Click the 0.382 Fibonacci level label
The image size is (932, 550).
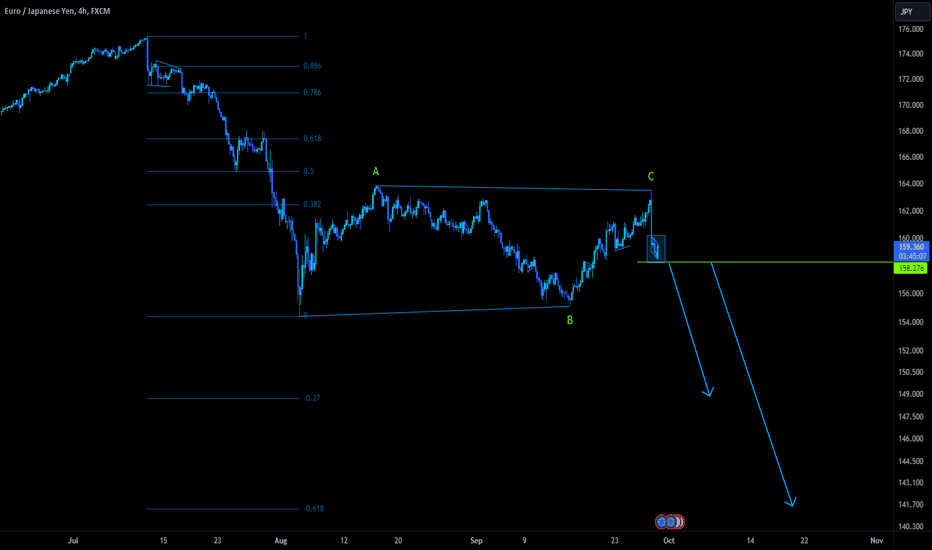pyautogui.click(x=312, y=205)
